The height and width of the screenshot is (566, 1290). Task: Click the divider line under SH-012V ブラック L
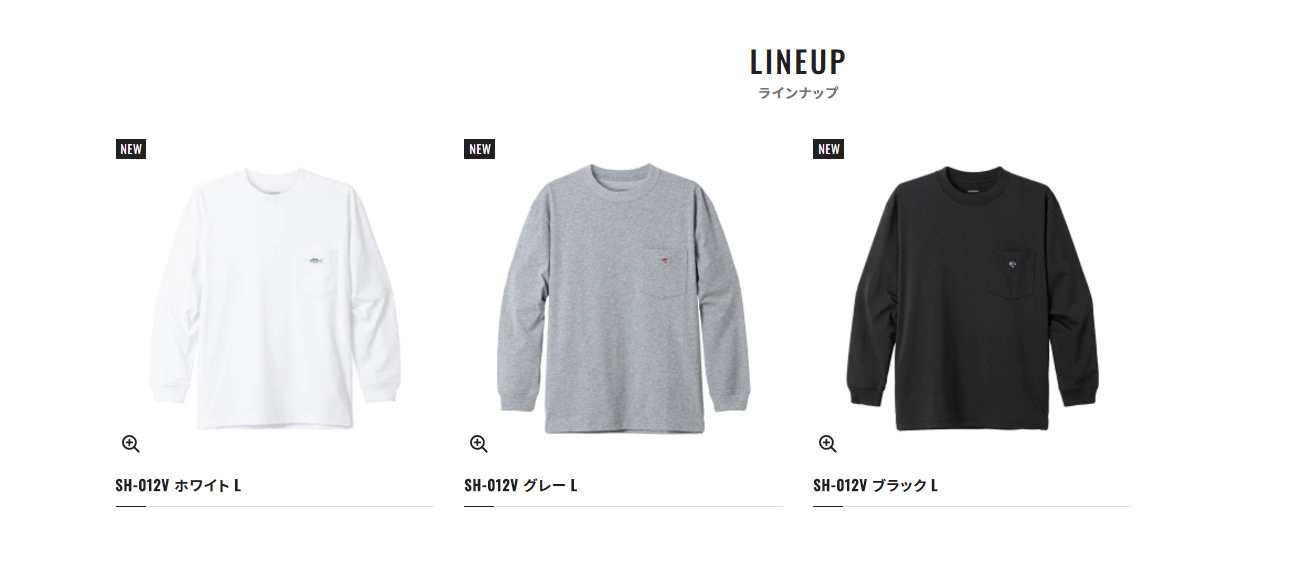(972, 507)
